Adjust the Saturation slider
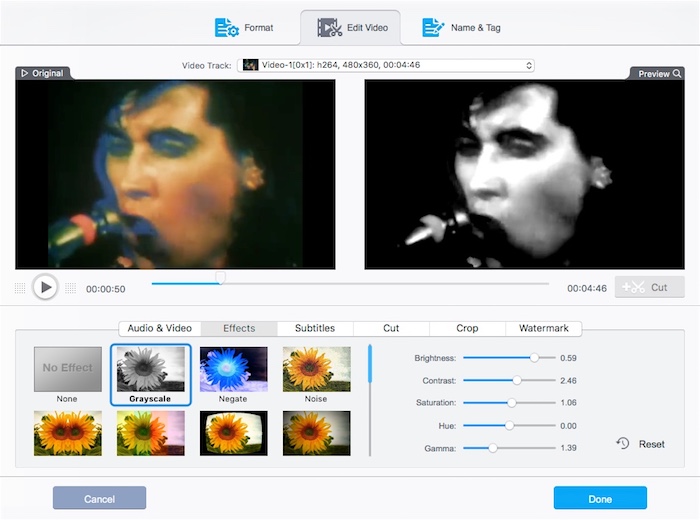 [x=509, y=403]
